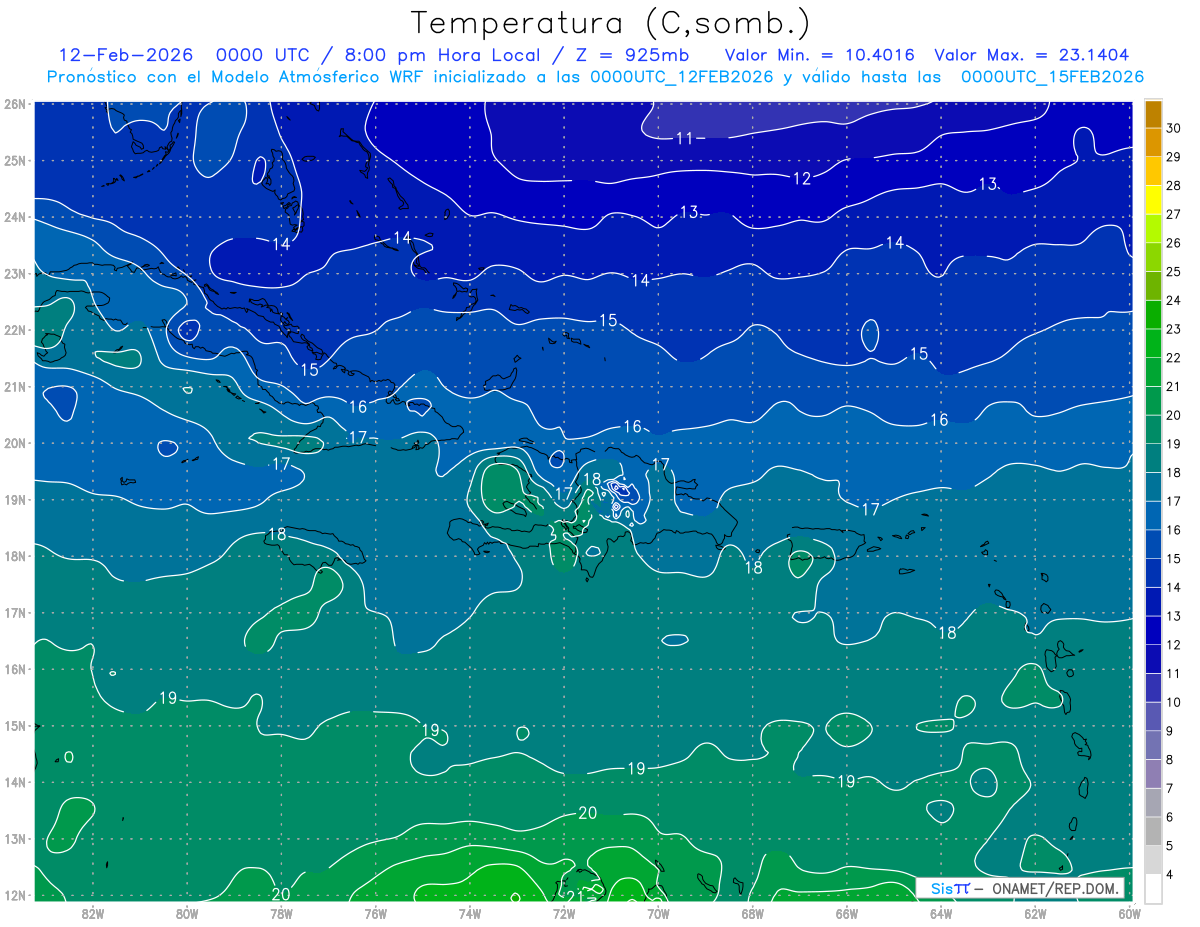Click the color scale label 10

pos(1174,702)
